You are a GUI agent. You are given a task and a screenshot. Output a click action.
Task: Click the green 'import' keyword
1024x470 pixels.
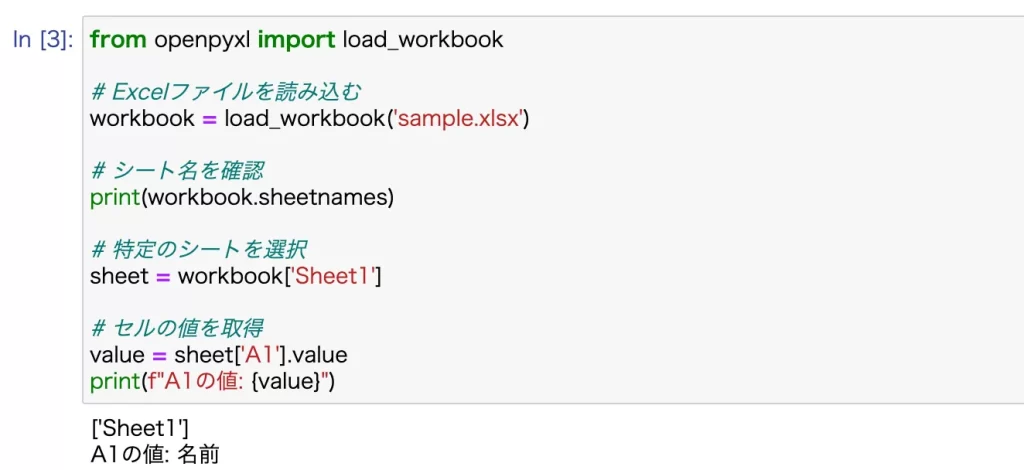pos(296,40)
